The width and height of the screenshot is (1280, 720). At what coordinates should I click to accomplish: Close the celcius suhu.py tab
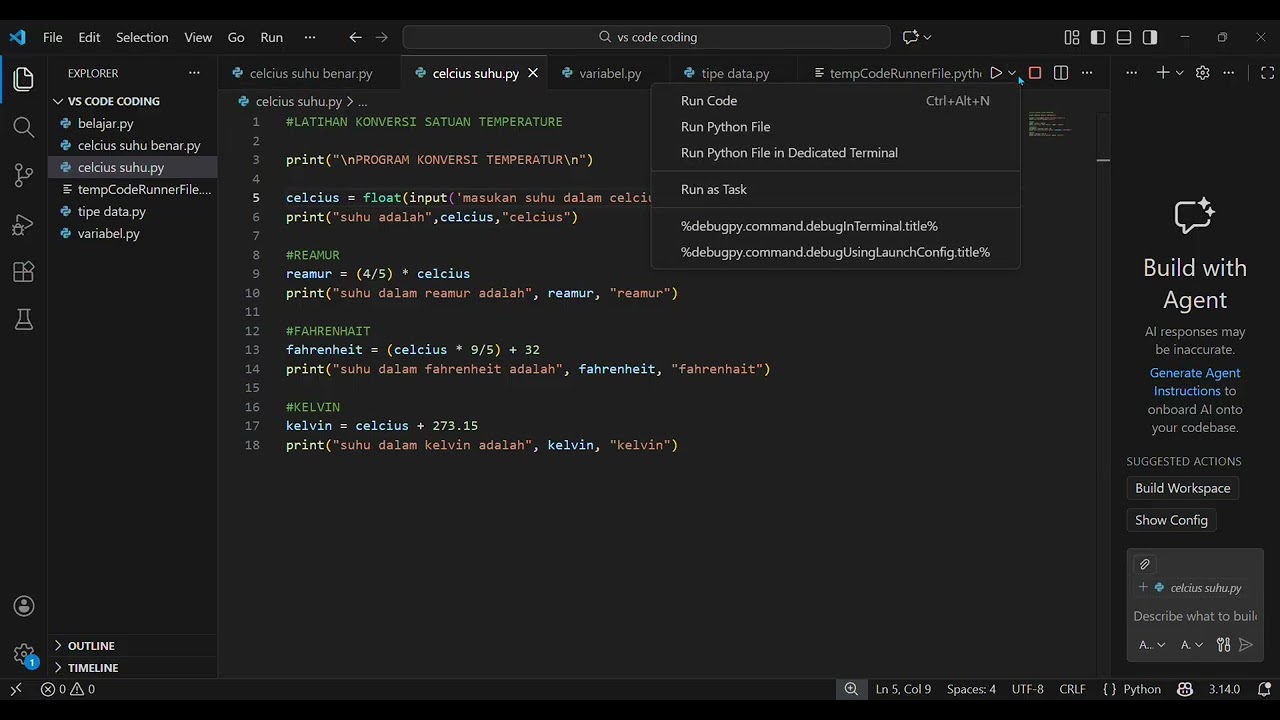coord(533,73)
